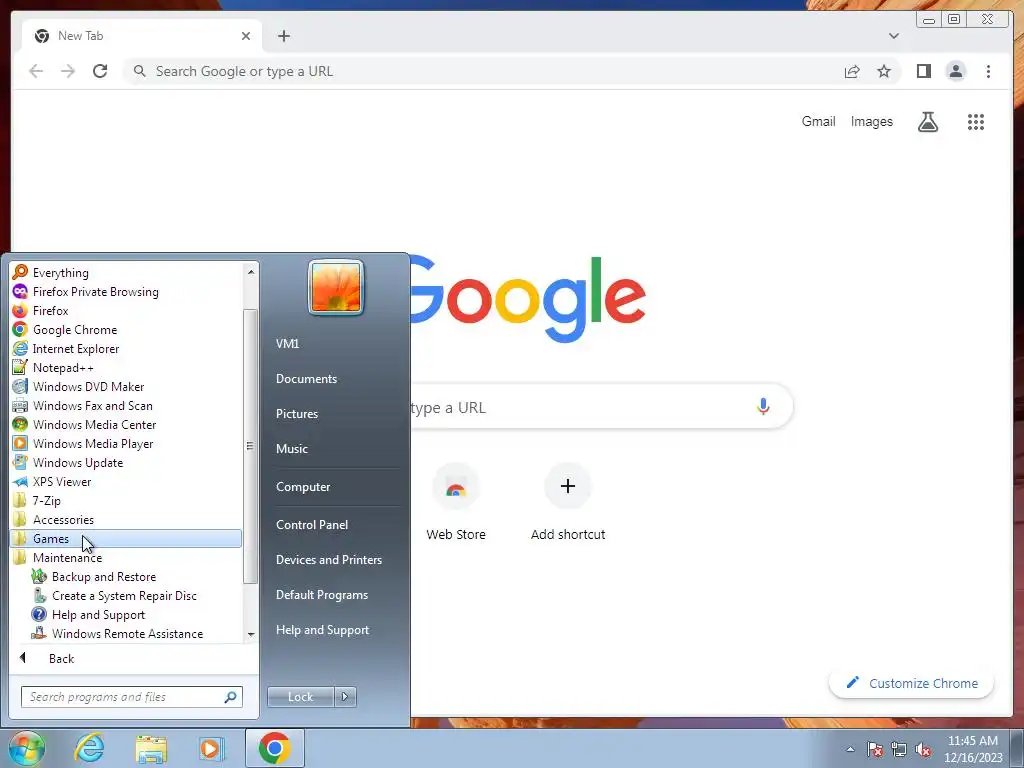Open the tab search chevron
The width and height of the screenshot is (1024, 768).
(x=893, y=36)
